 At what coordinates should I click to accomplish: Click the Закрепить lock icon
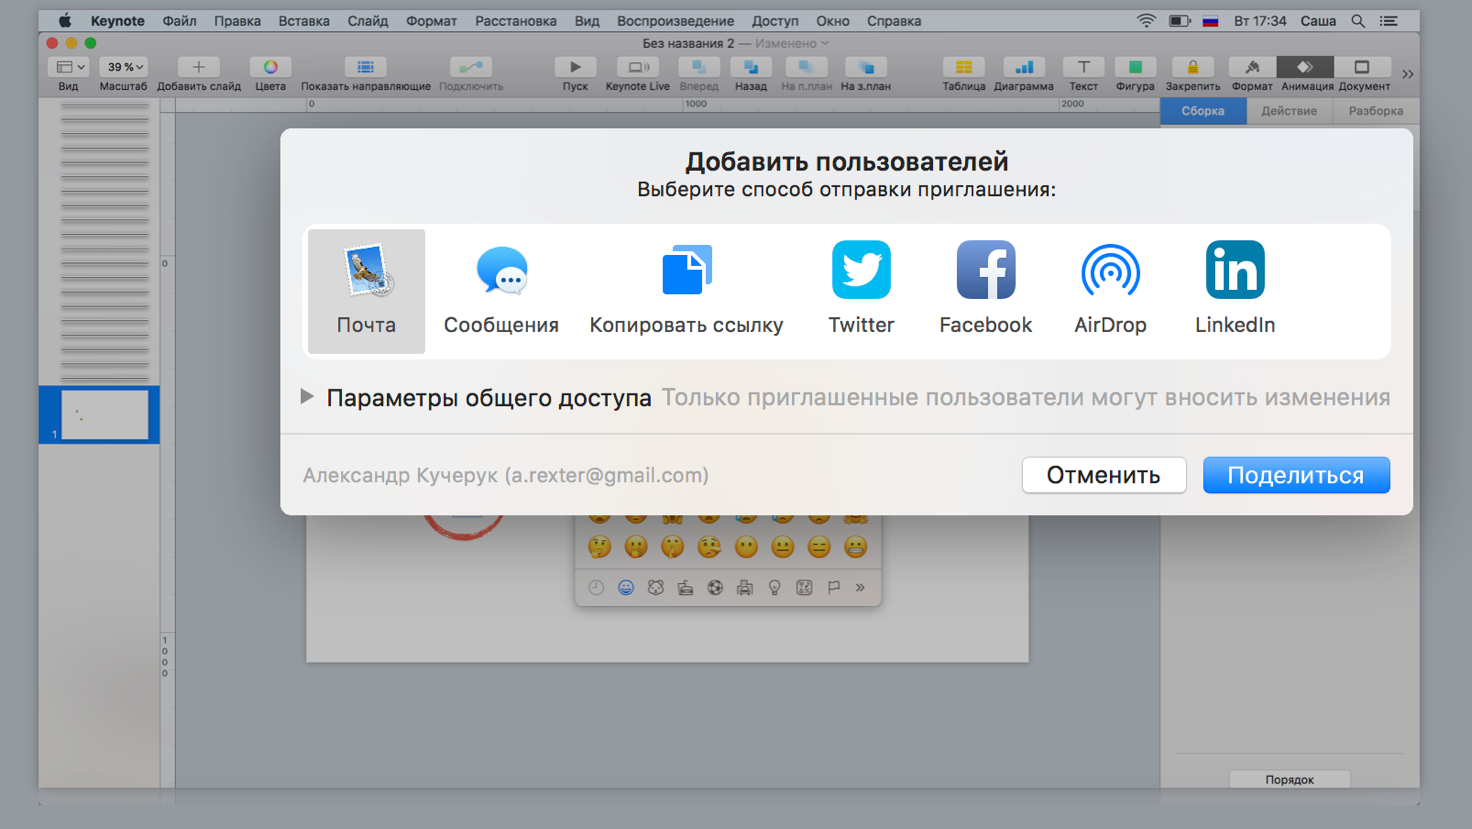pyautogui.click(x=1192, y=67)
